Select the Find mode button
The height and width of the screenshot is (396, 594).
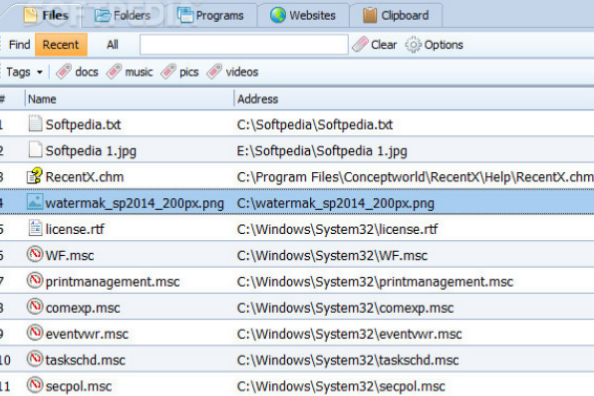click(19, 45)
